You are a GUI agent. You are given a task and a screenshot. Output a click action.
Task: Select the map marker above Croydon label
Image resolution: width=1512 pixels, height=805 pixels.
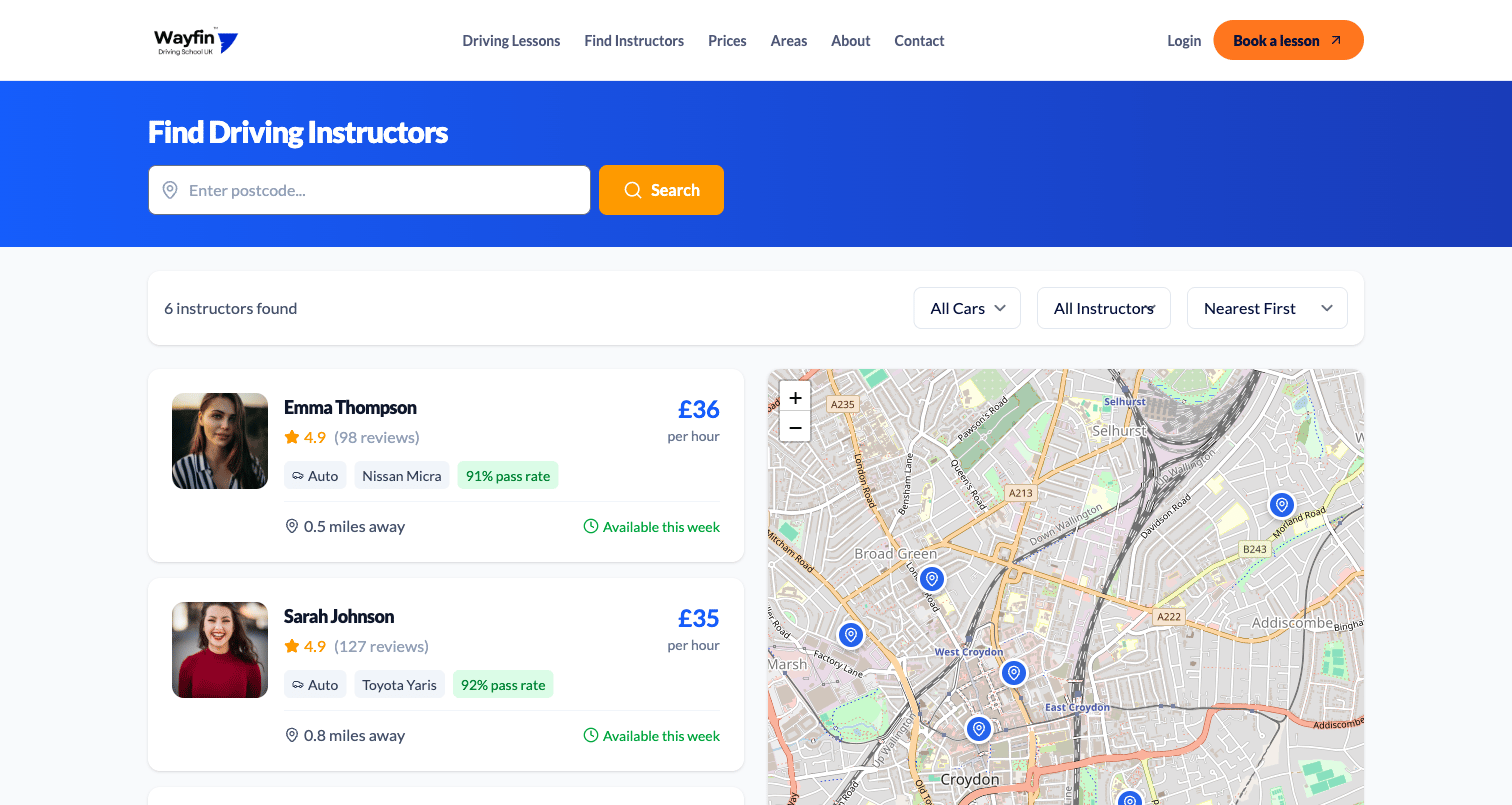[979, 729]
